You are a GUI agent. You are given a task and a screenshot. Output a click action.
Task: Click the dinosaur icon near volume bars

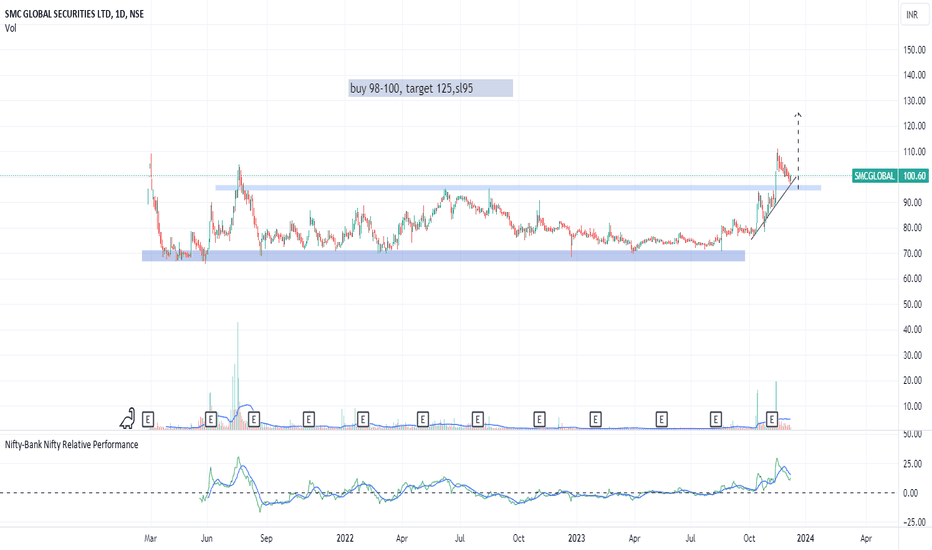(x=128, y=418)
